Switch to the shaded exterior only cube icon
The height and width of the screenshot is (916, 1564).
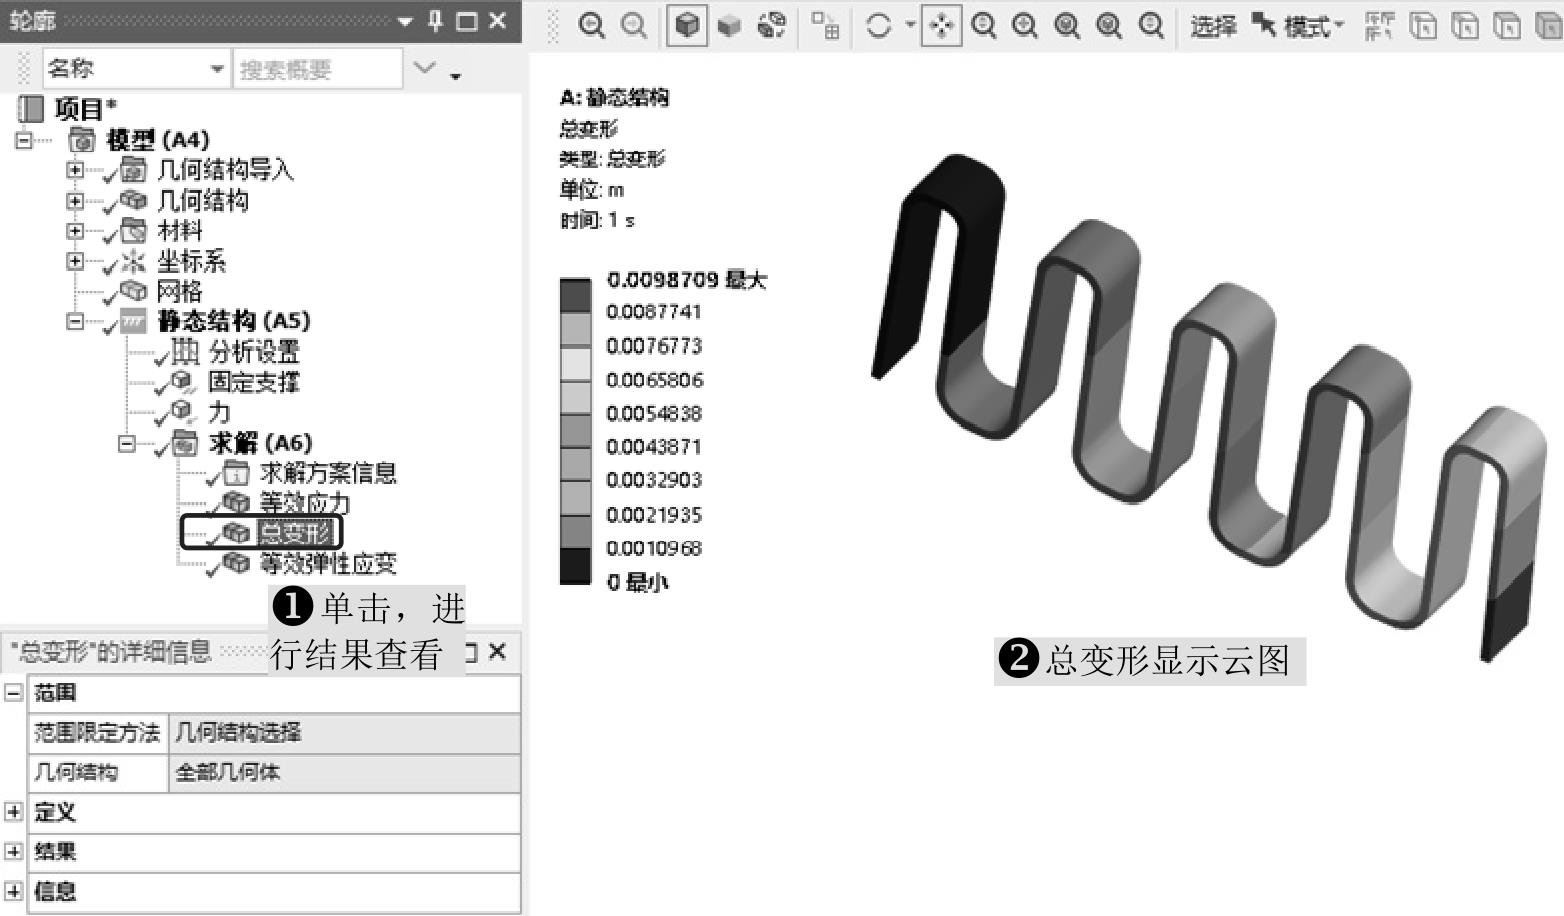(730, 26)
